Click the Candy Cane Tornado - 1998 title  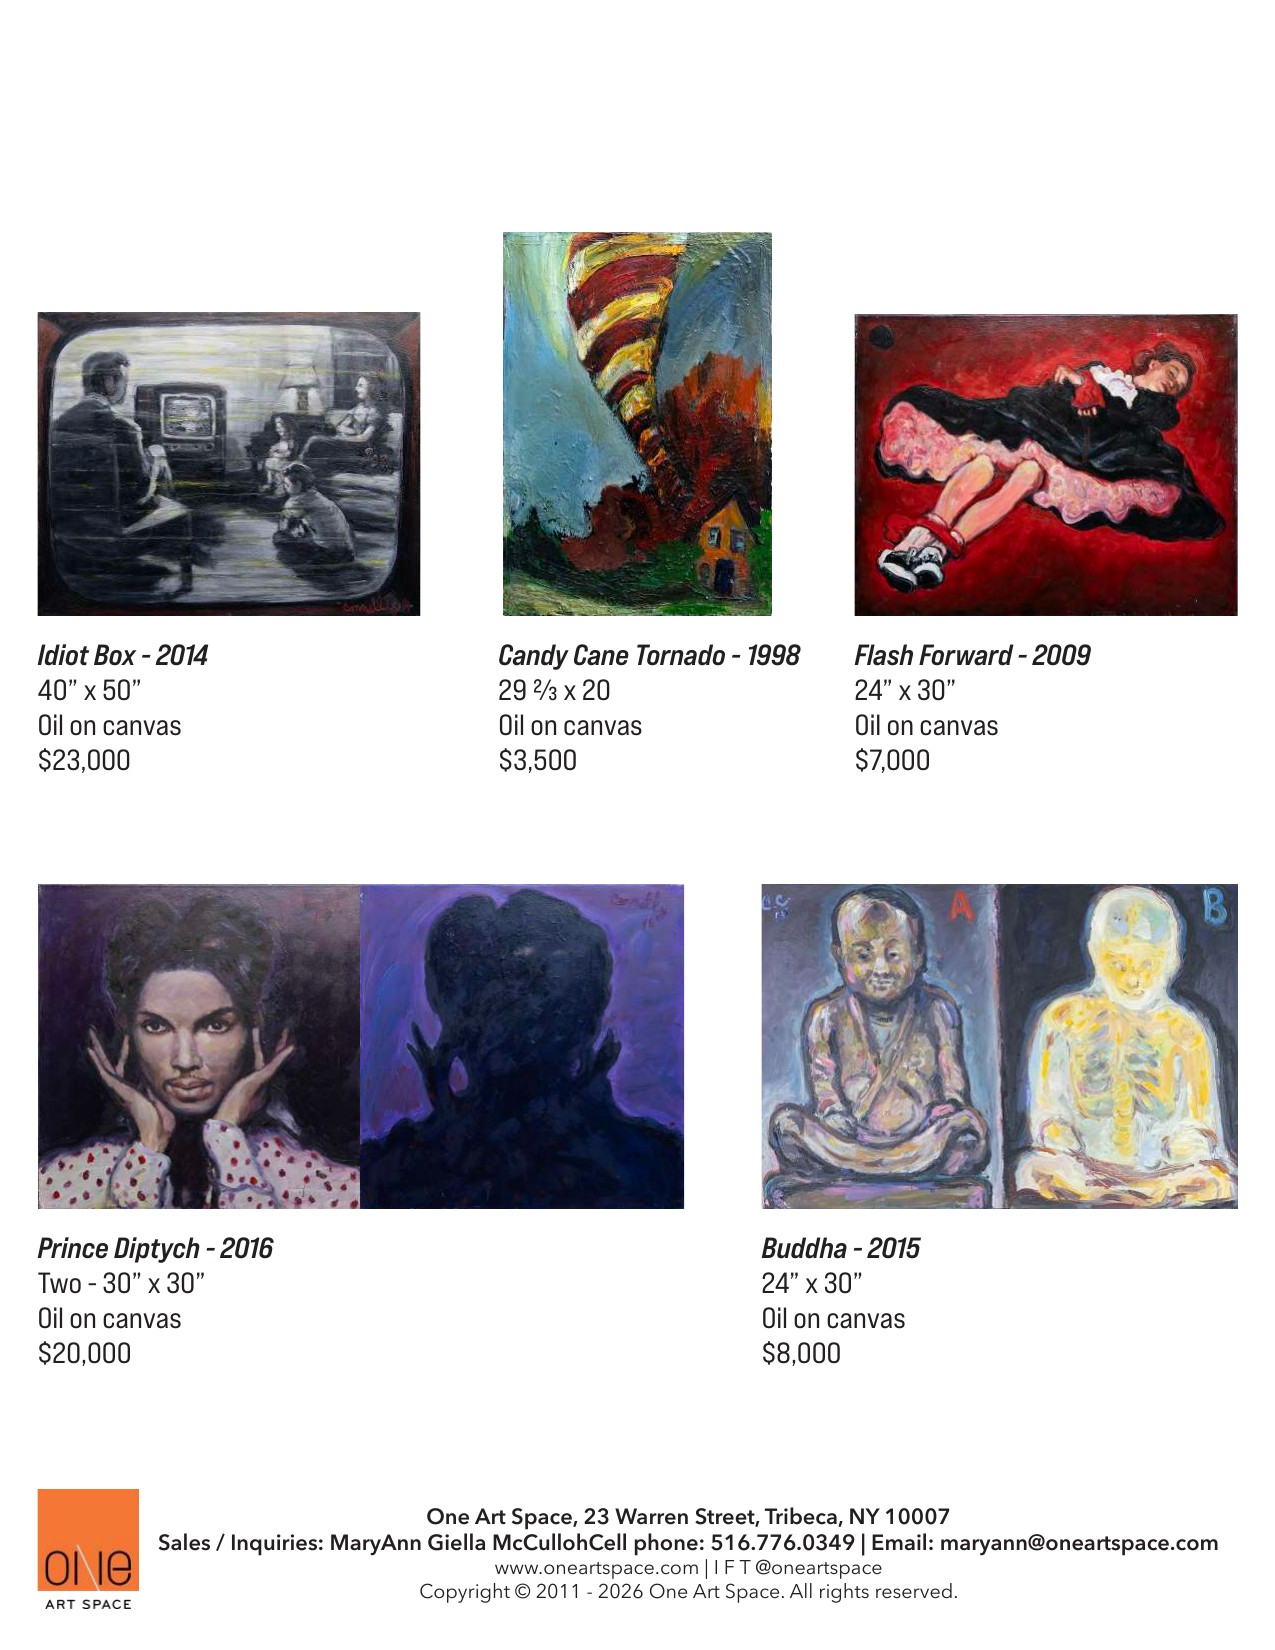pos(649,656)
